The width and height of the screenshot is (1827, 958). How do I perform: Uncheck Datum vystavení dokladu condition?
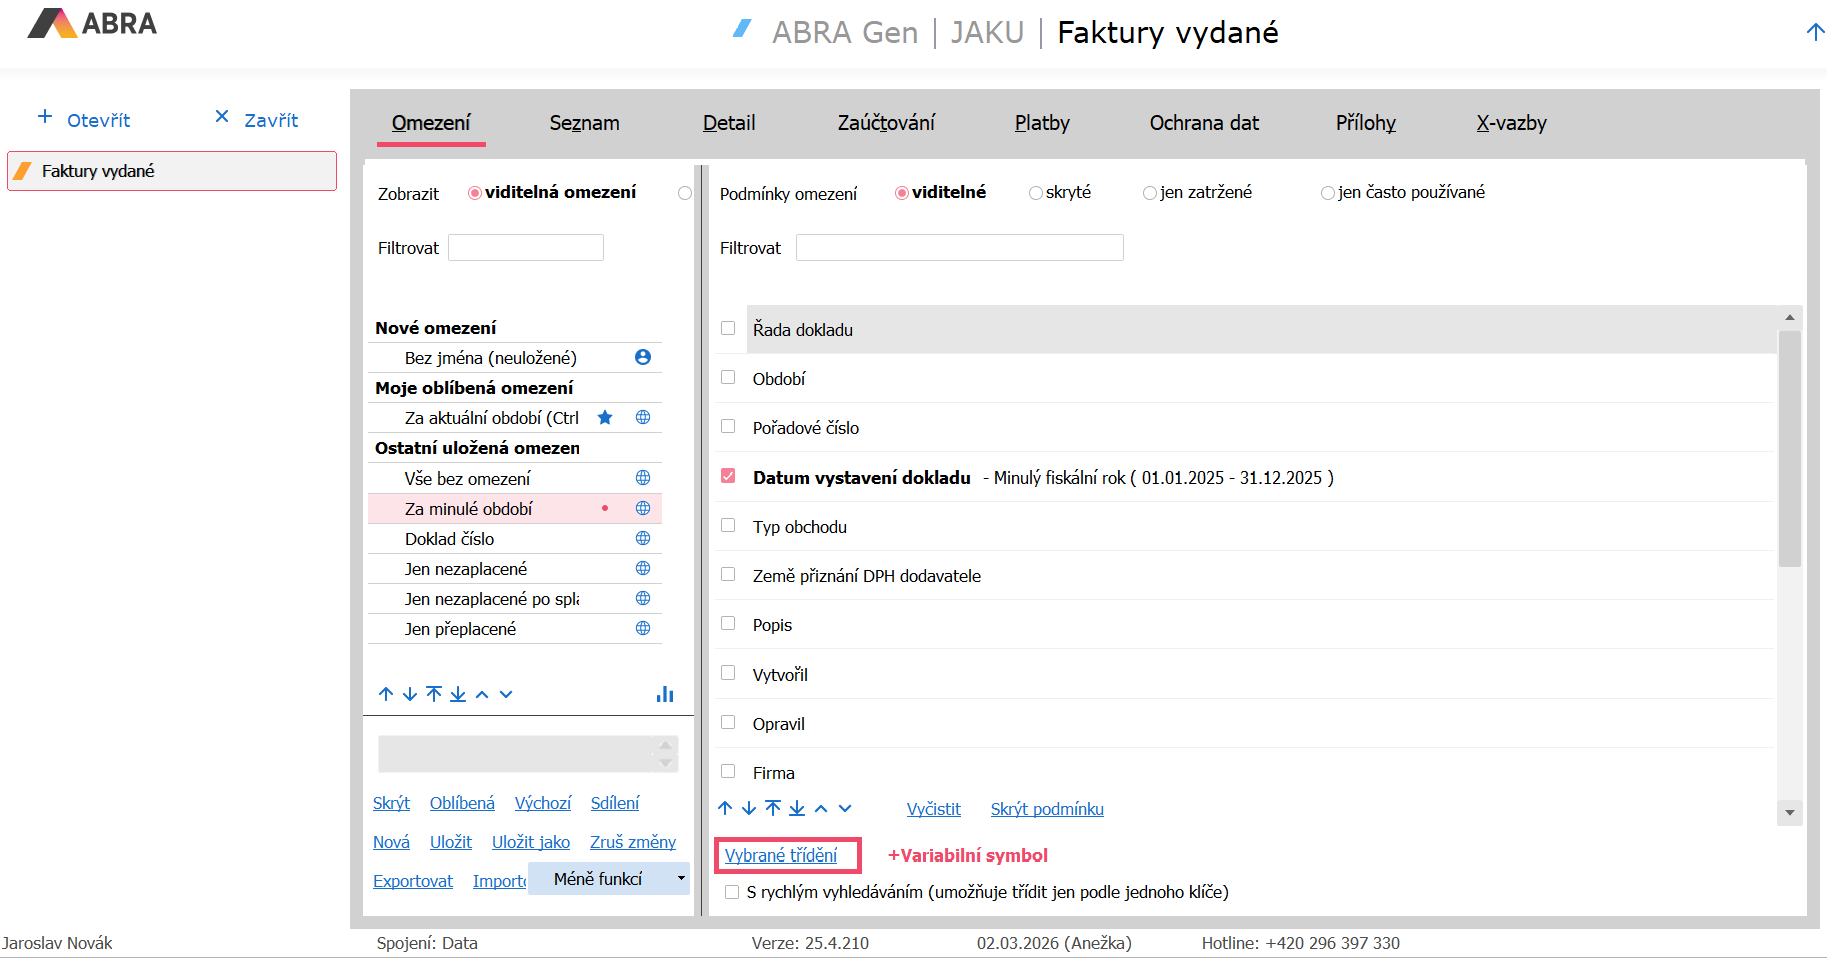[x=728, y=476]
